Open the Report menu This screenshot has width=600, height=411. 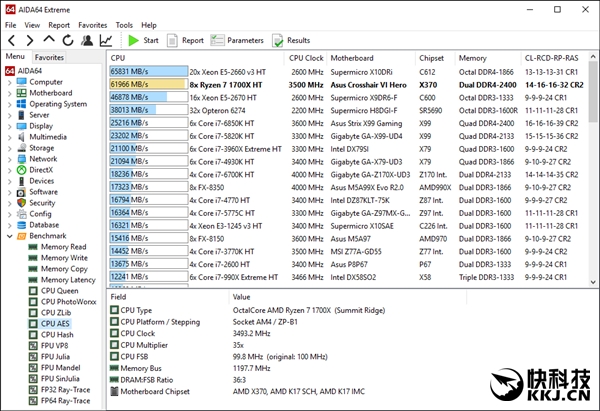(59, 25)
